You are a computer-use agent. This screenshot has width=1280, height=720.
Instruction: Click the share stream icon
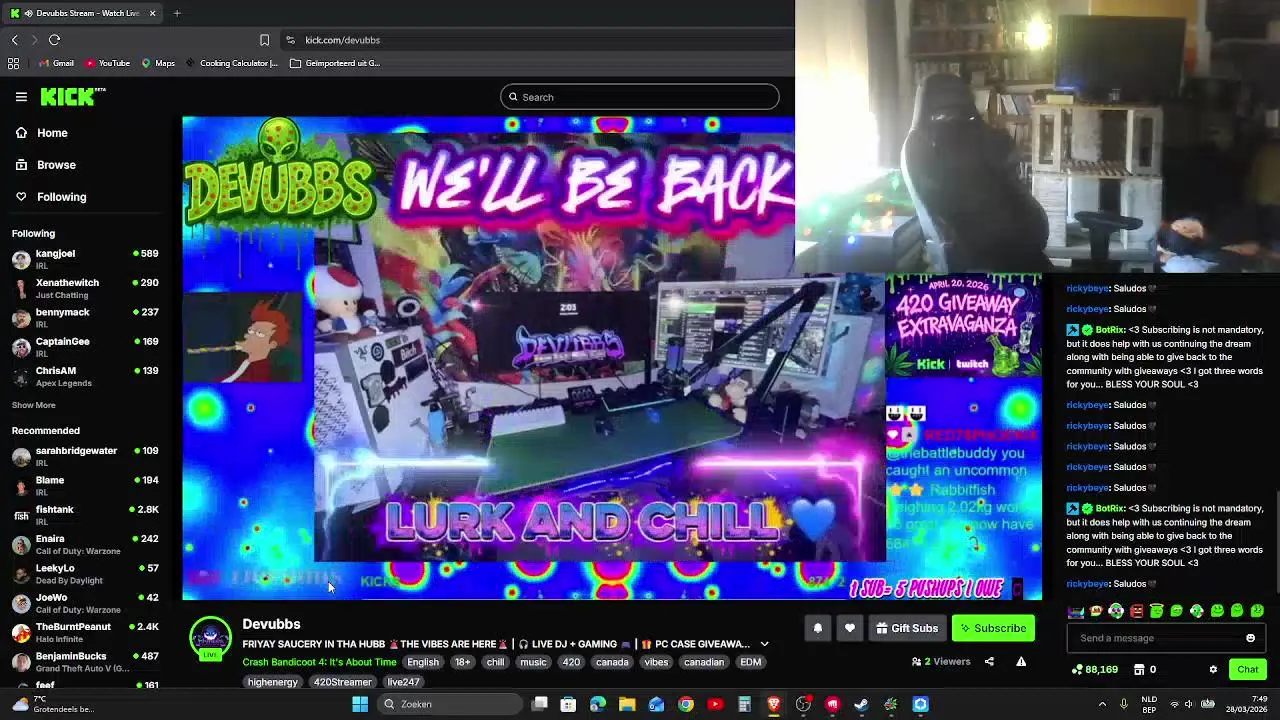pyautogui.click(x=989, y=661)
